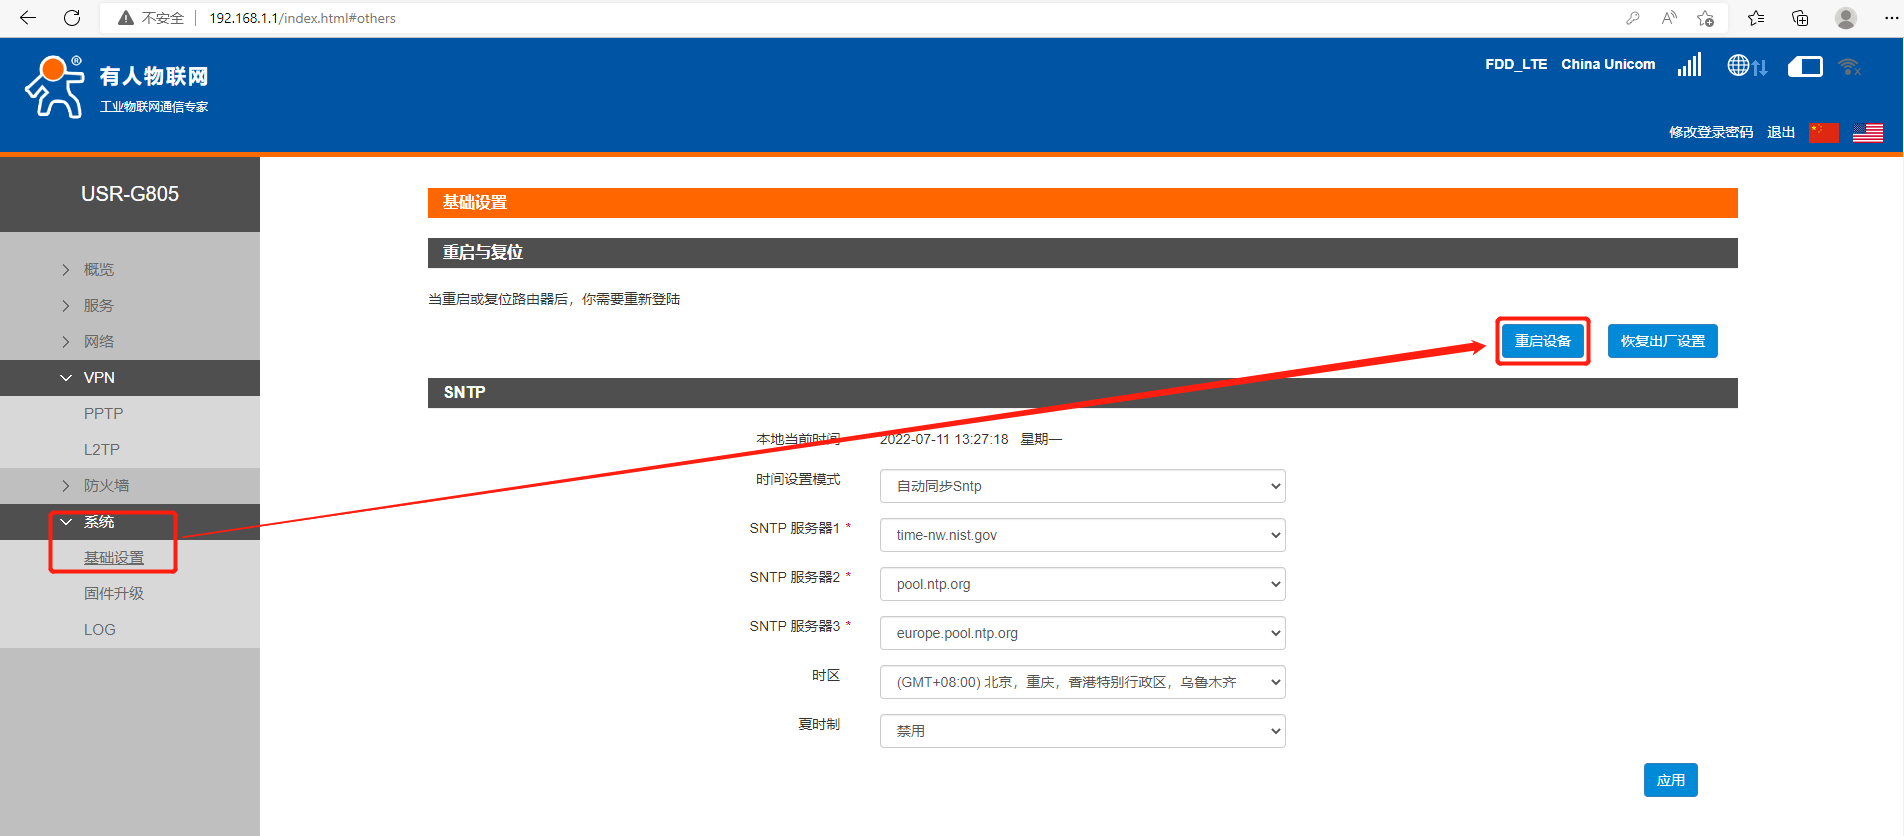Click the 恢复出厂设置 button
The height and width of the screenshot is (836, 1904).
click(1662, 341)
